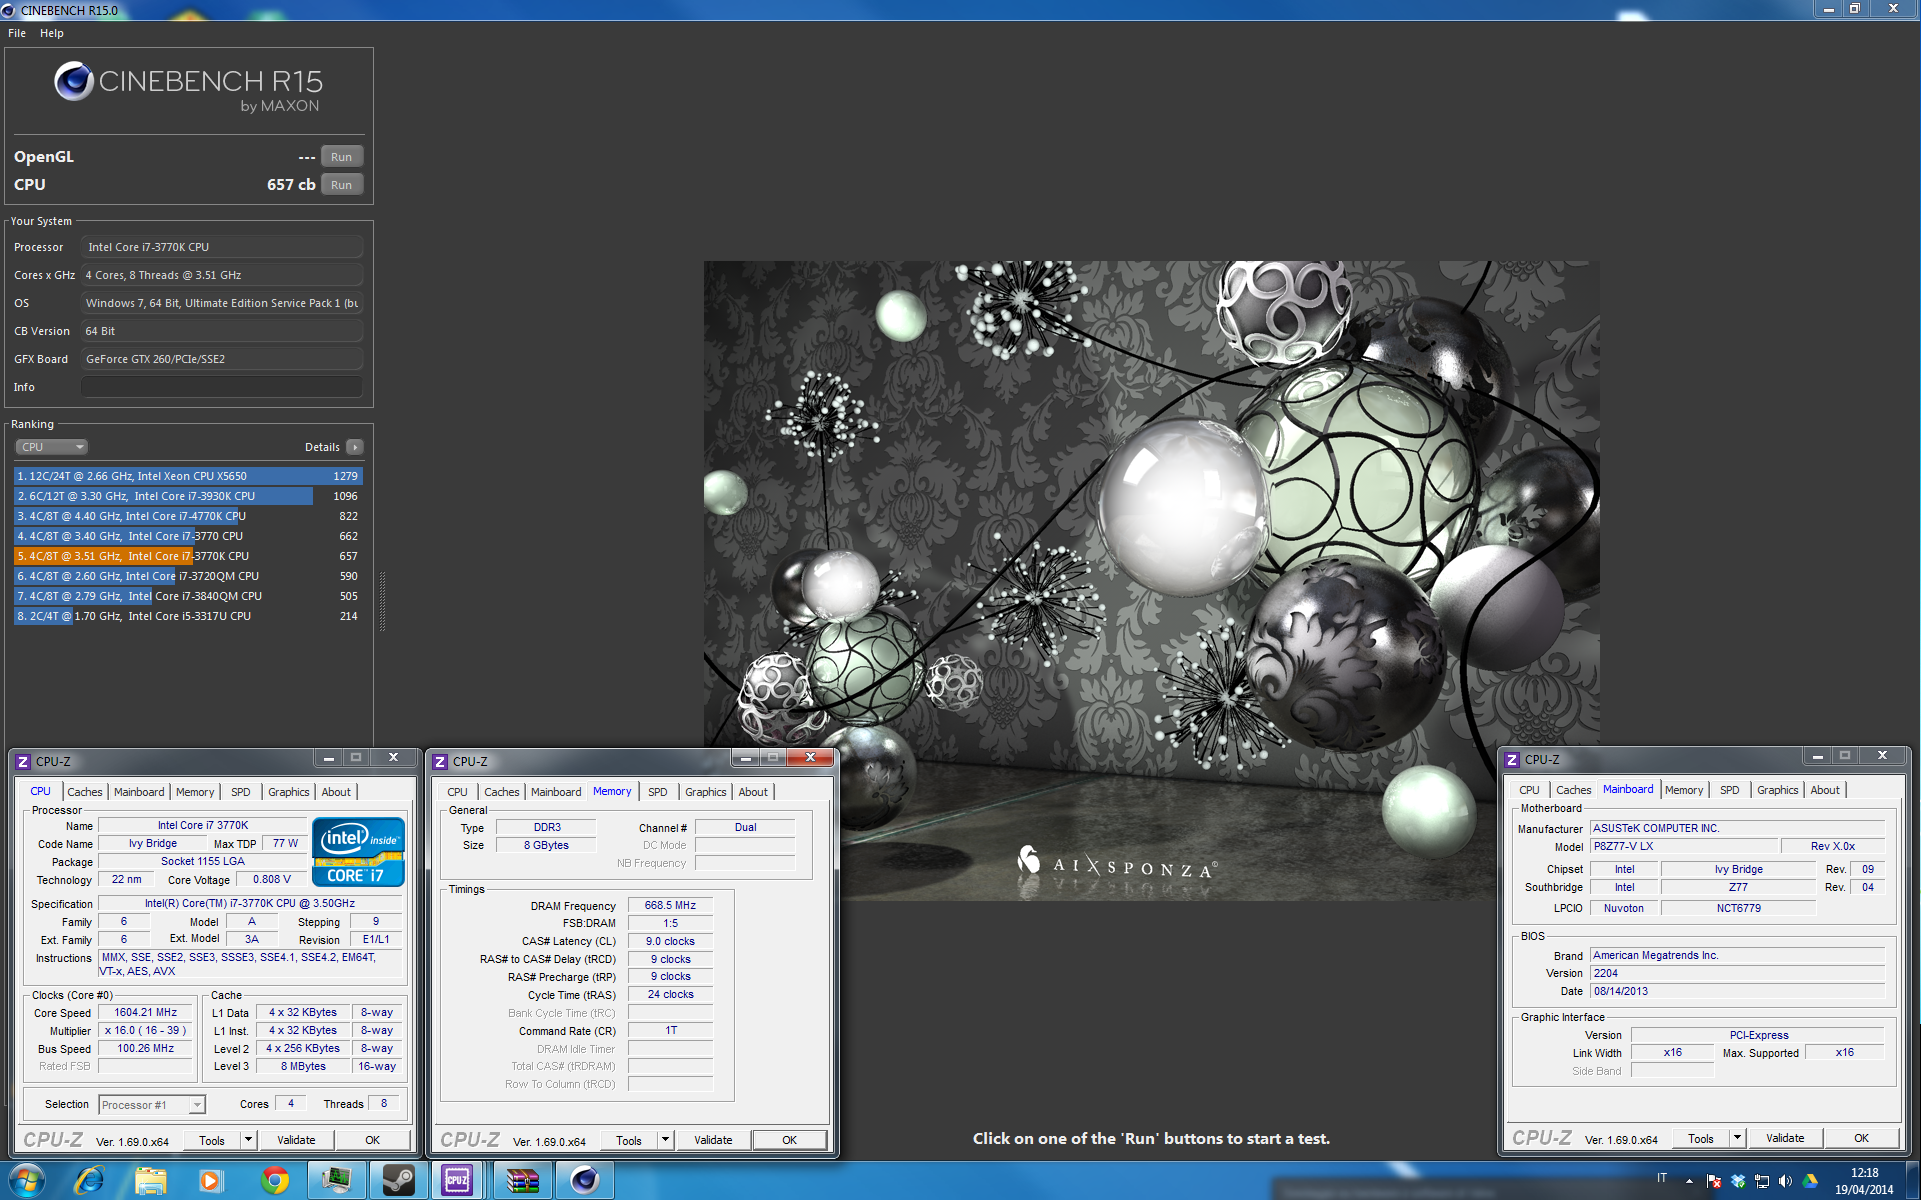Click the Dropbox tray icon
1921x1200 pixels.
pyautogui.click(x=1738, y=1181)
